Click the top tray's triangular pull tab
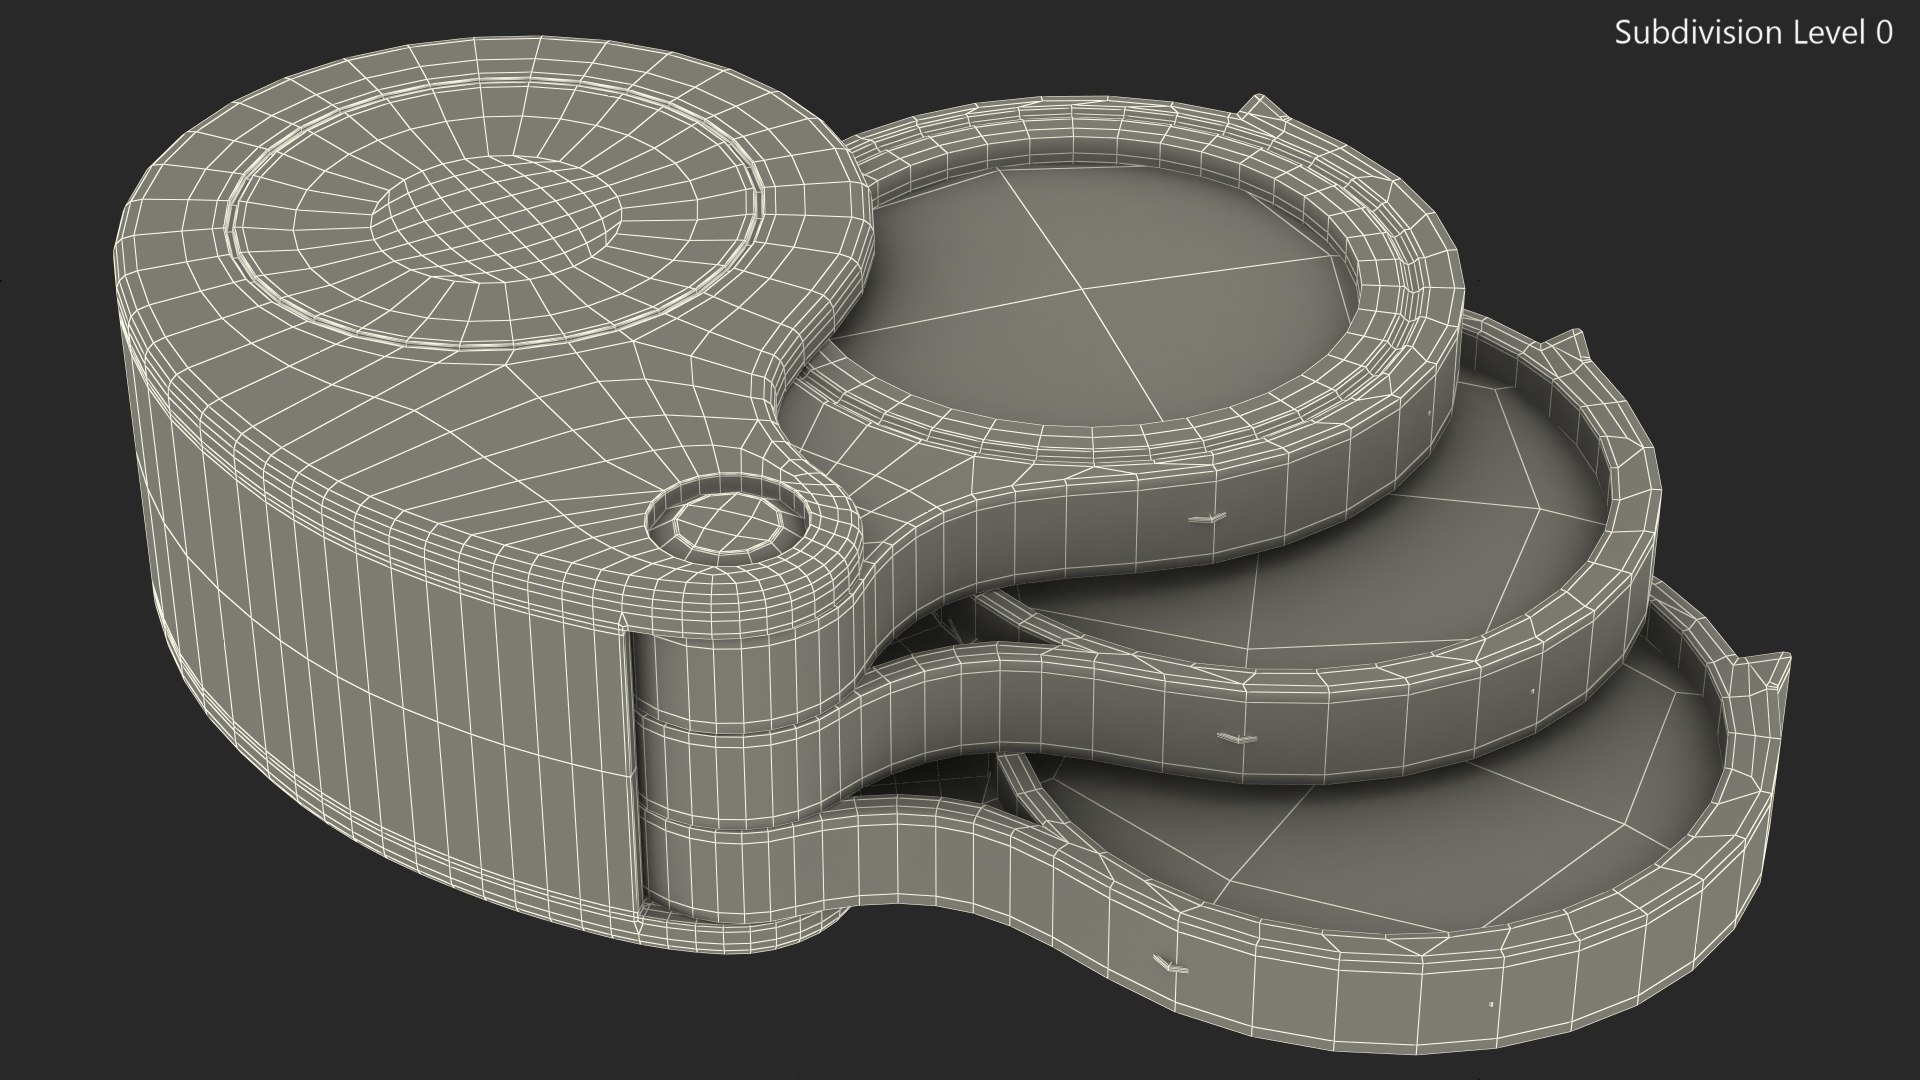The width and height of the screenshot is (1920, 1080). [x=1262, y=108]
